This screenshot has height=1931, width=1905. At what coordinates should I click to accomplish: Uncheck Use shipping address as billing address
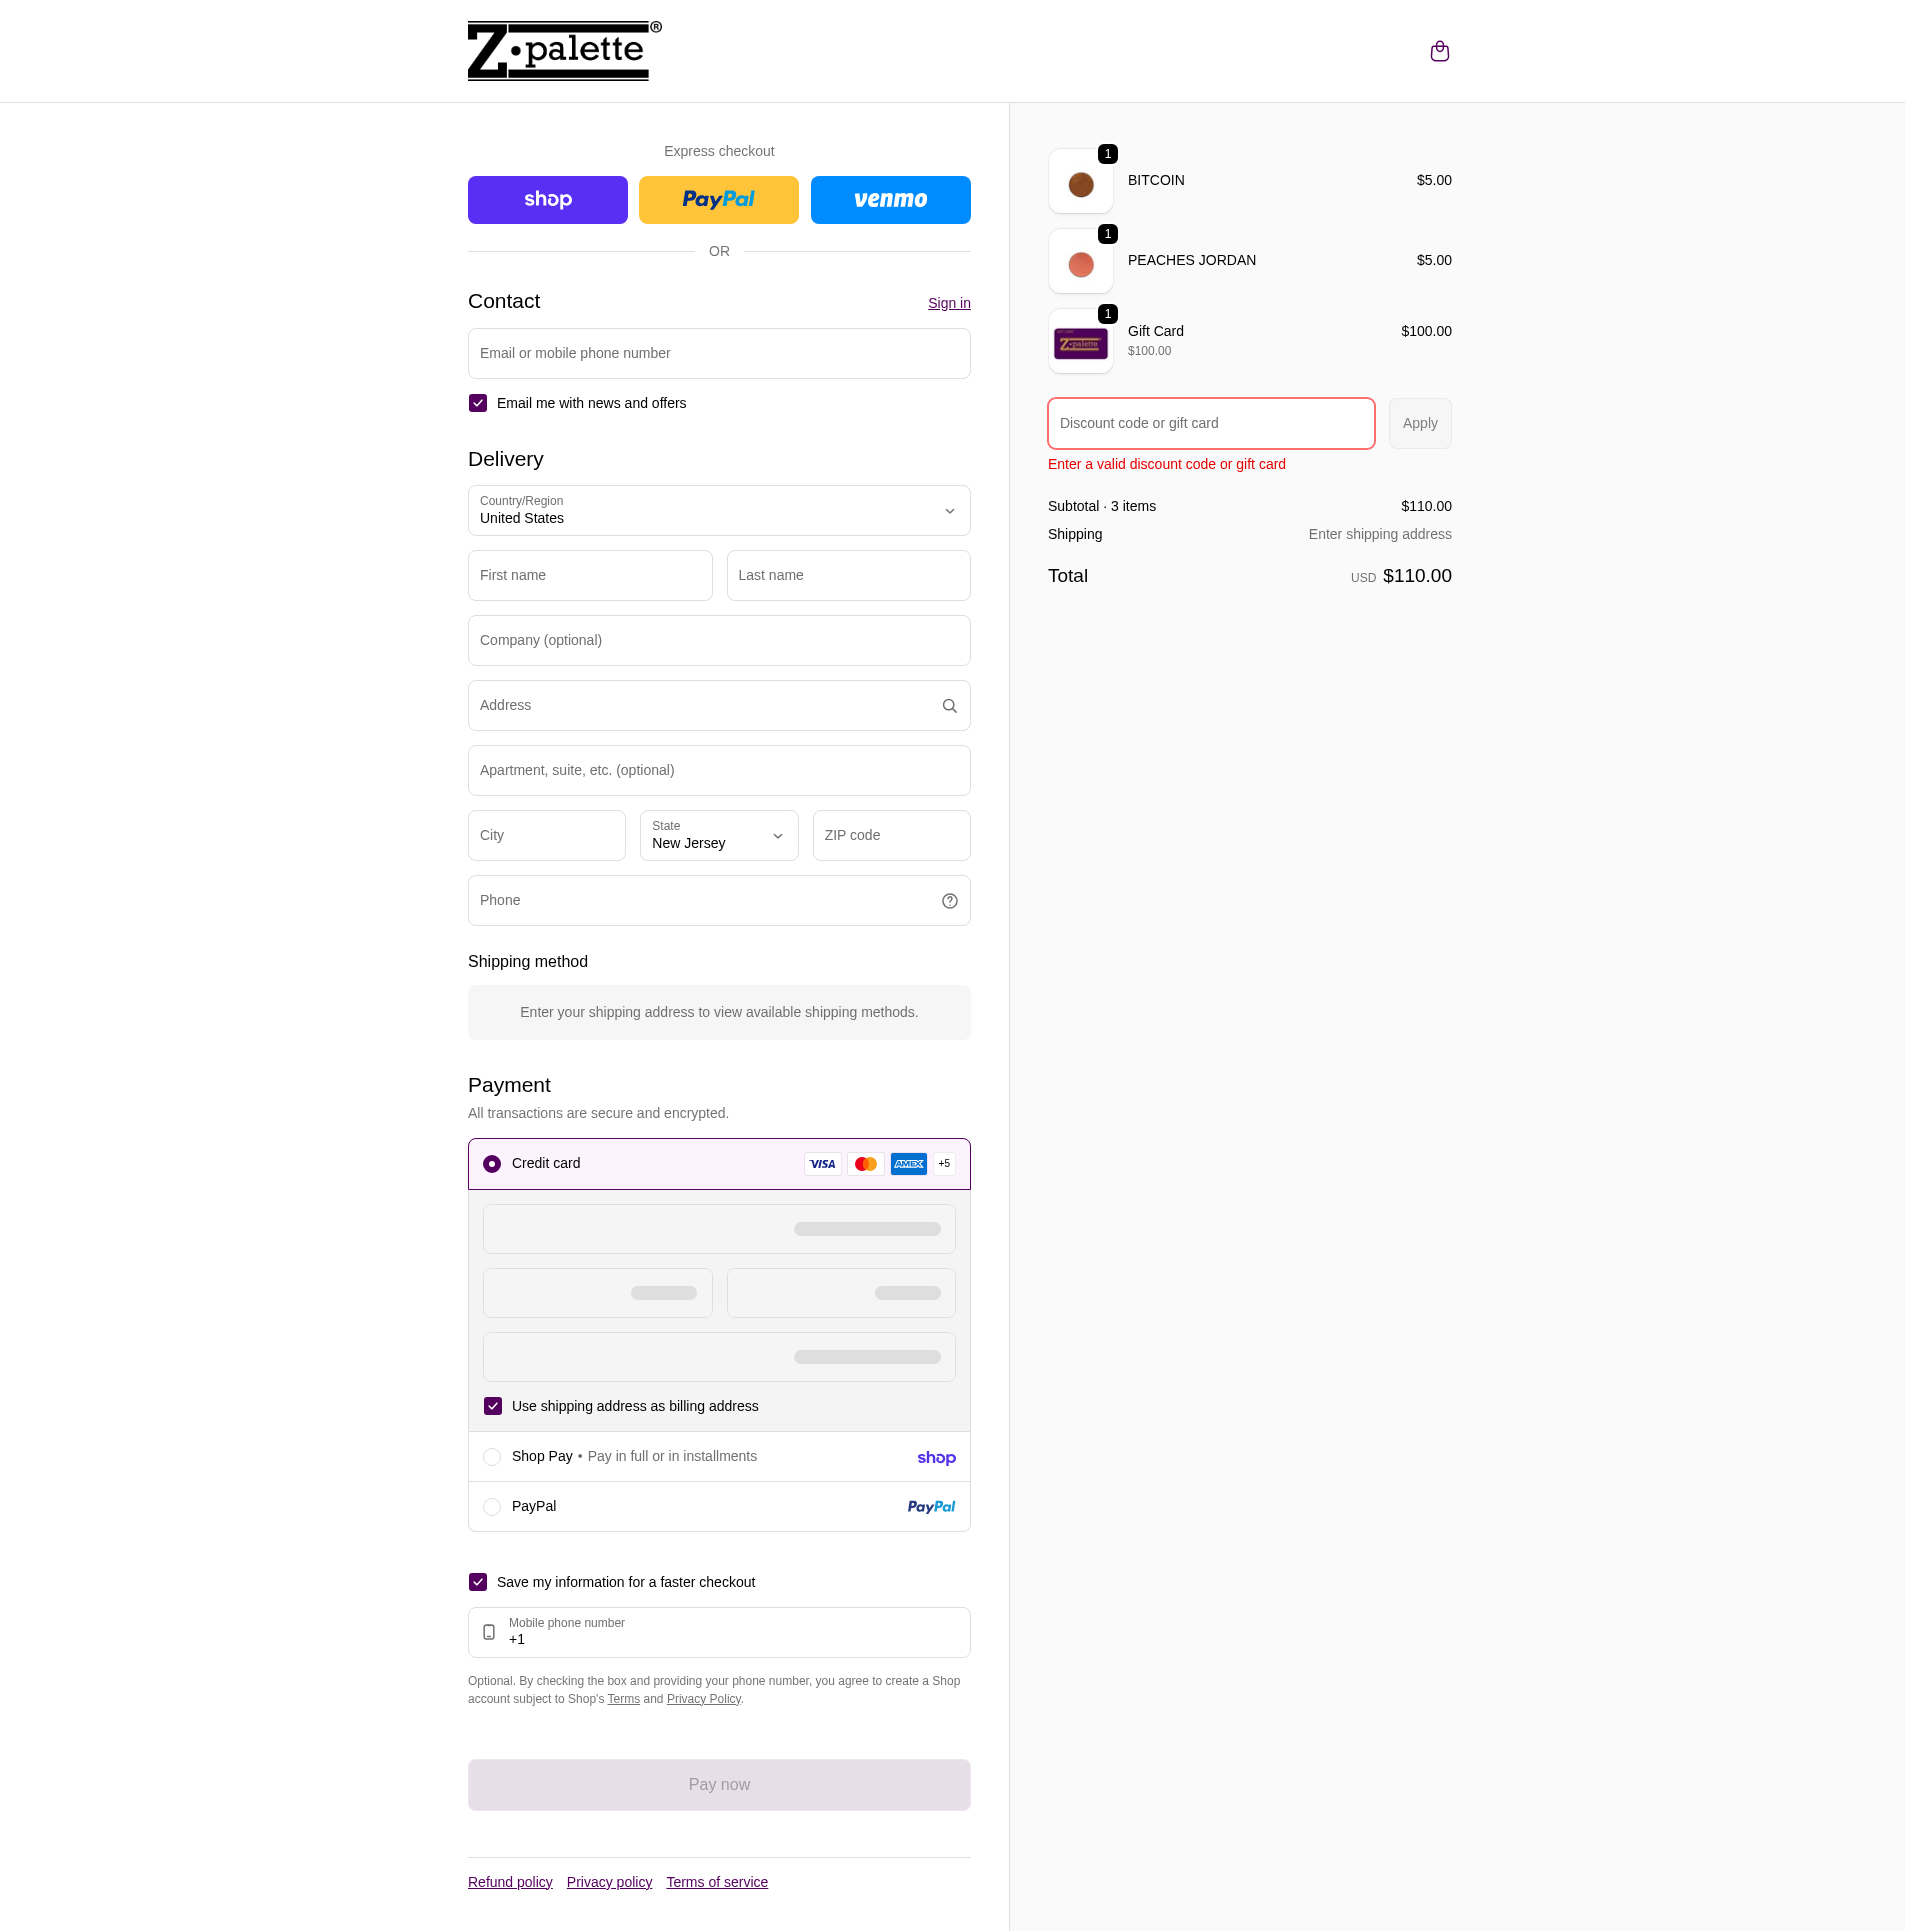click(492, 1405)
